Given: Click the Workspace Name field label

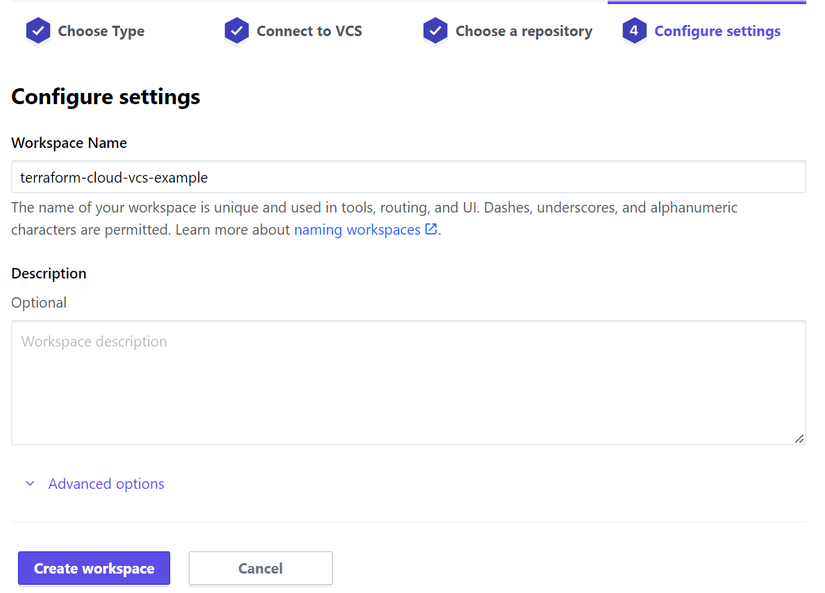Looking at the screenshot, I should 69,143.
